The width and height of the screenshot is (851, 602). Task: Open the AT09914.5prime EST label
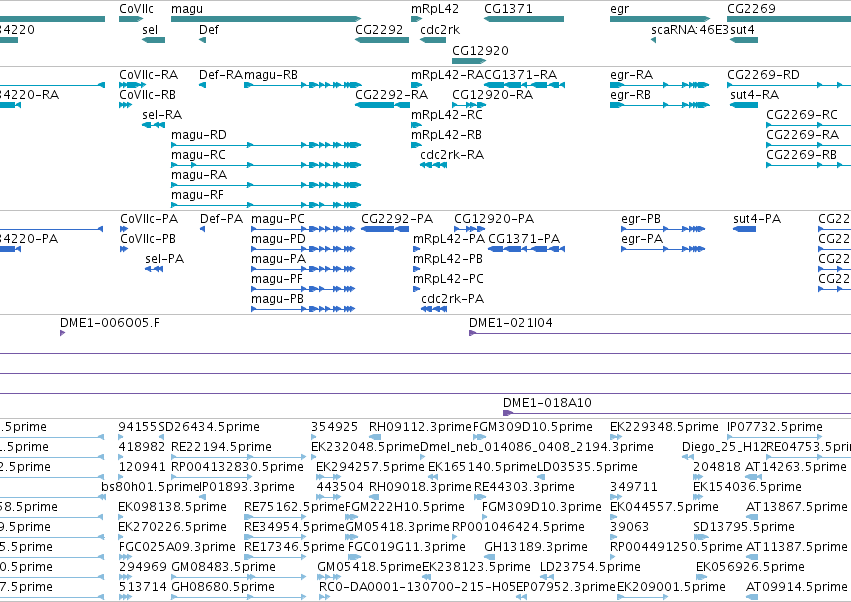point(797,587)
